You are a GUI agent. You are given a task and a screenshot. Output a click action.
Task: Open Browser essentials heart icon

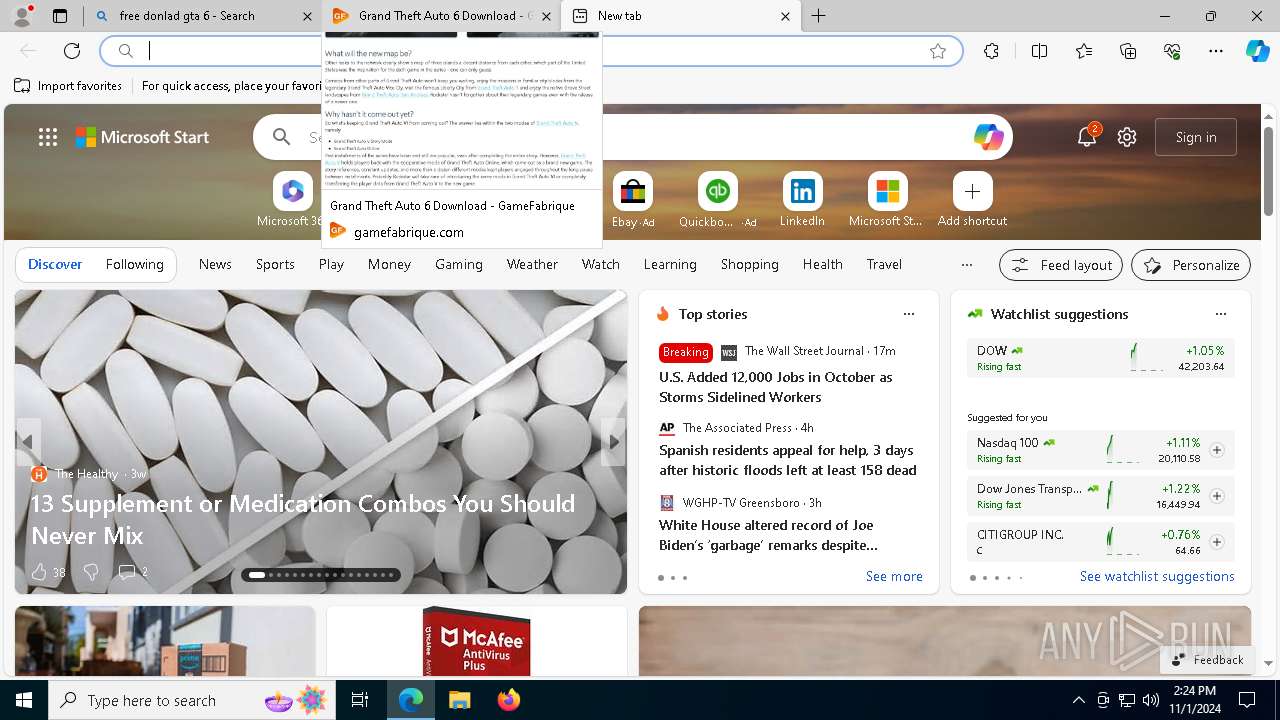tap(1172, 51)
